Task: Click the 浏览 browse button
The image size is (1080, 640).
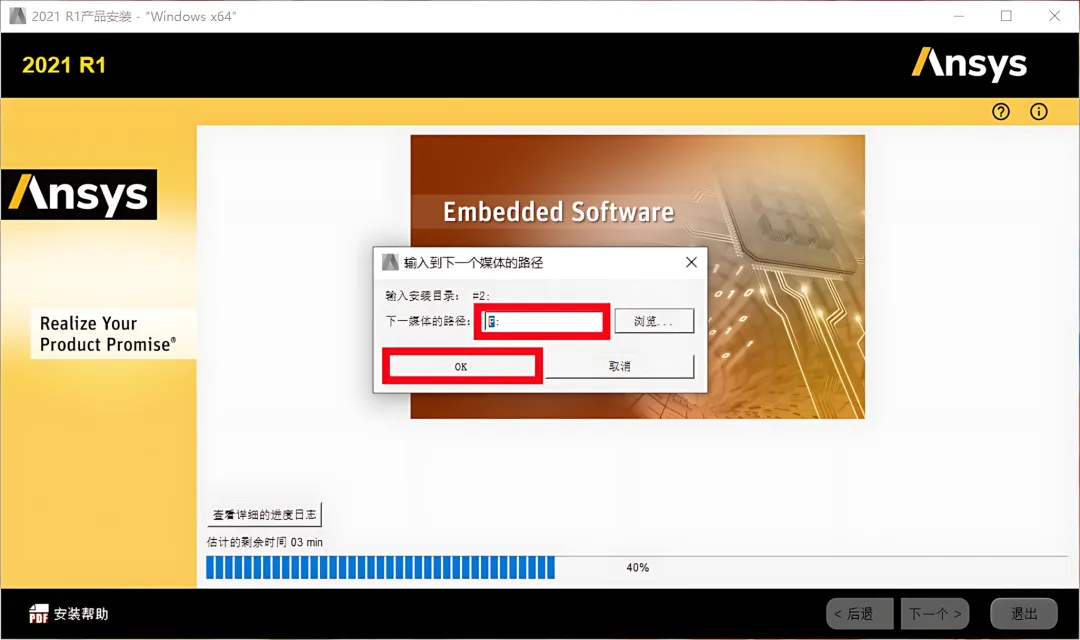Action: click(654, 321)
